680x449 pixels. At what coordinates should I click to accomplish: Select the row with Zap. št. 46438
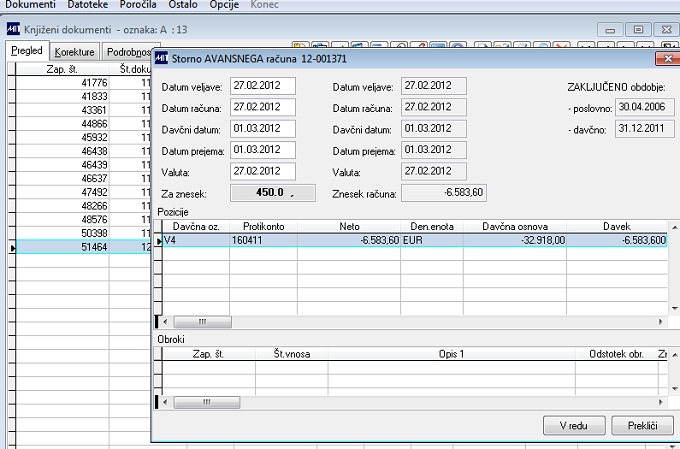click(82, 151)
